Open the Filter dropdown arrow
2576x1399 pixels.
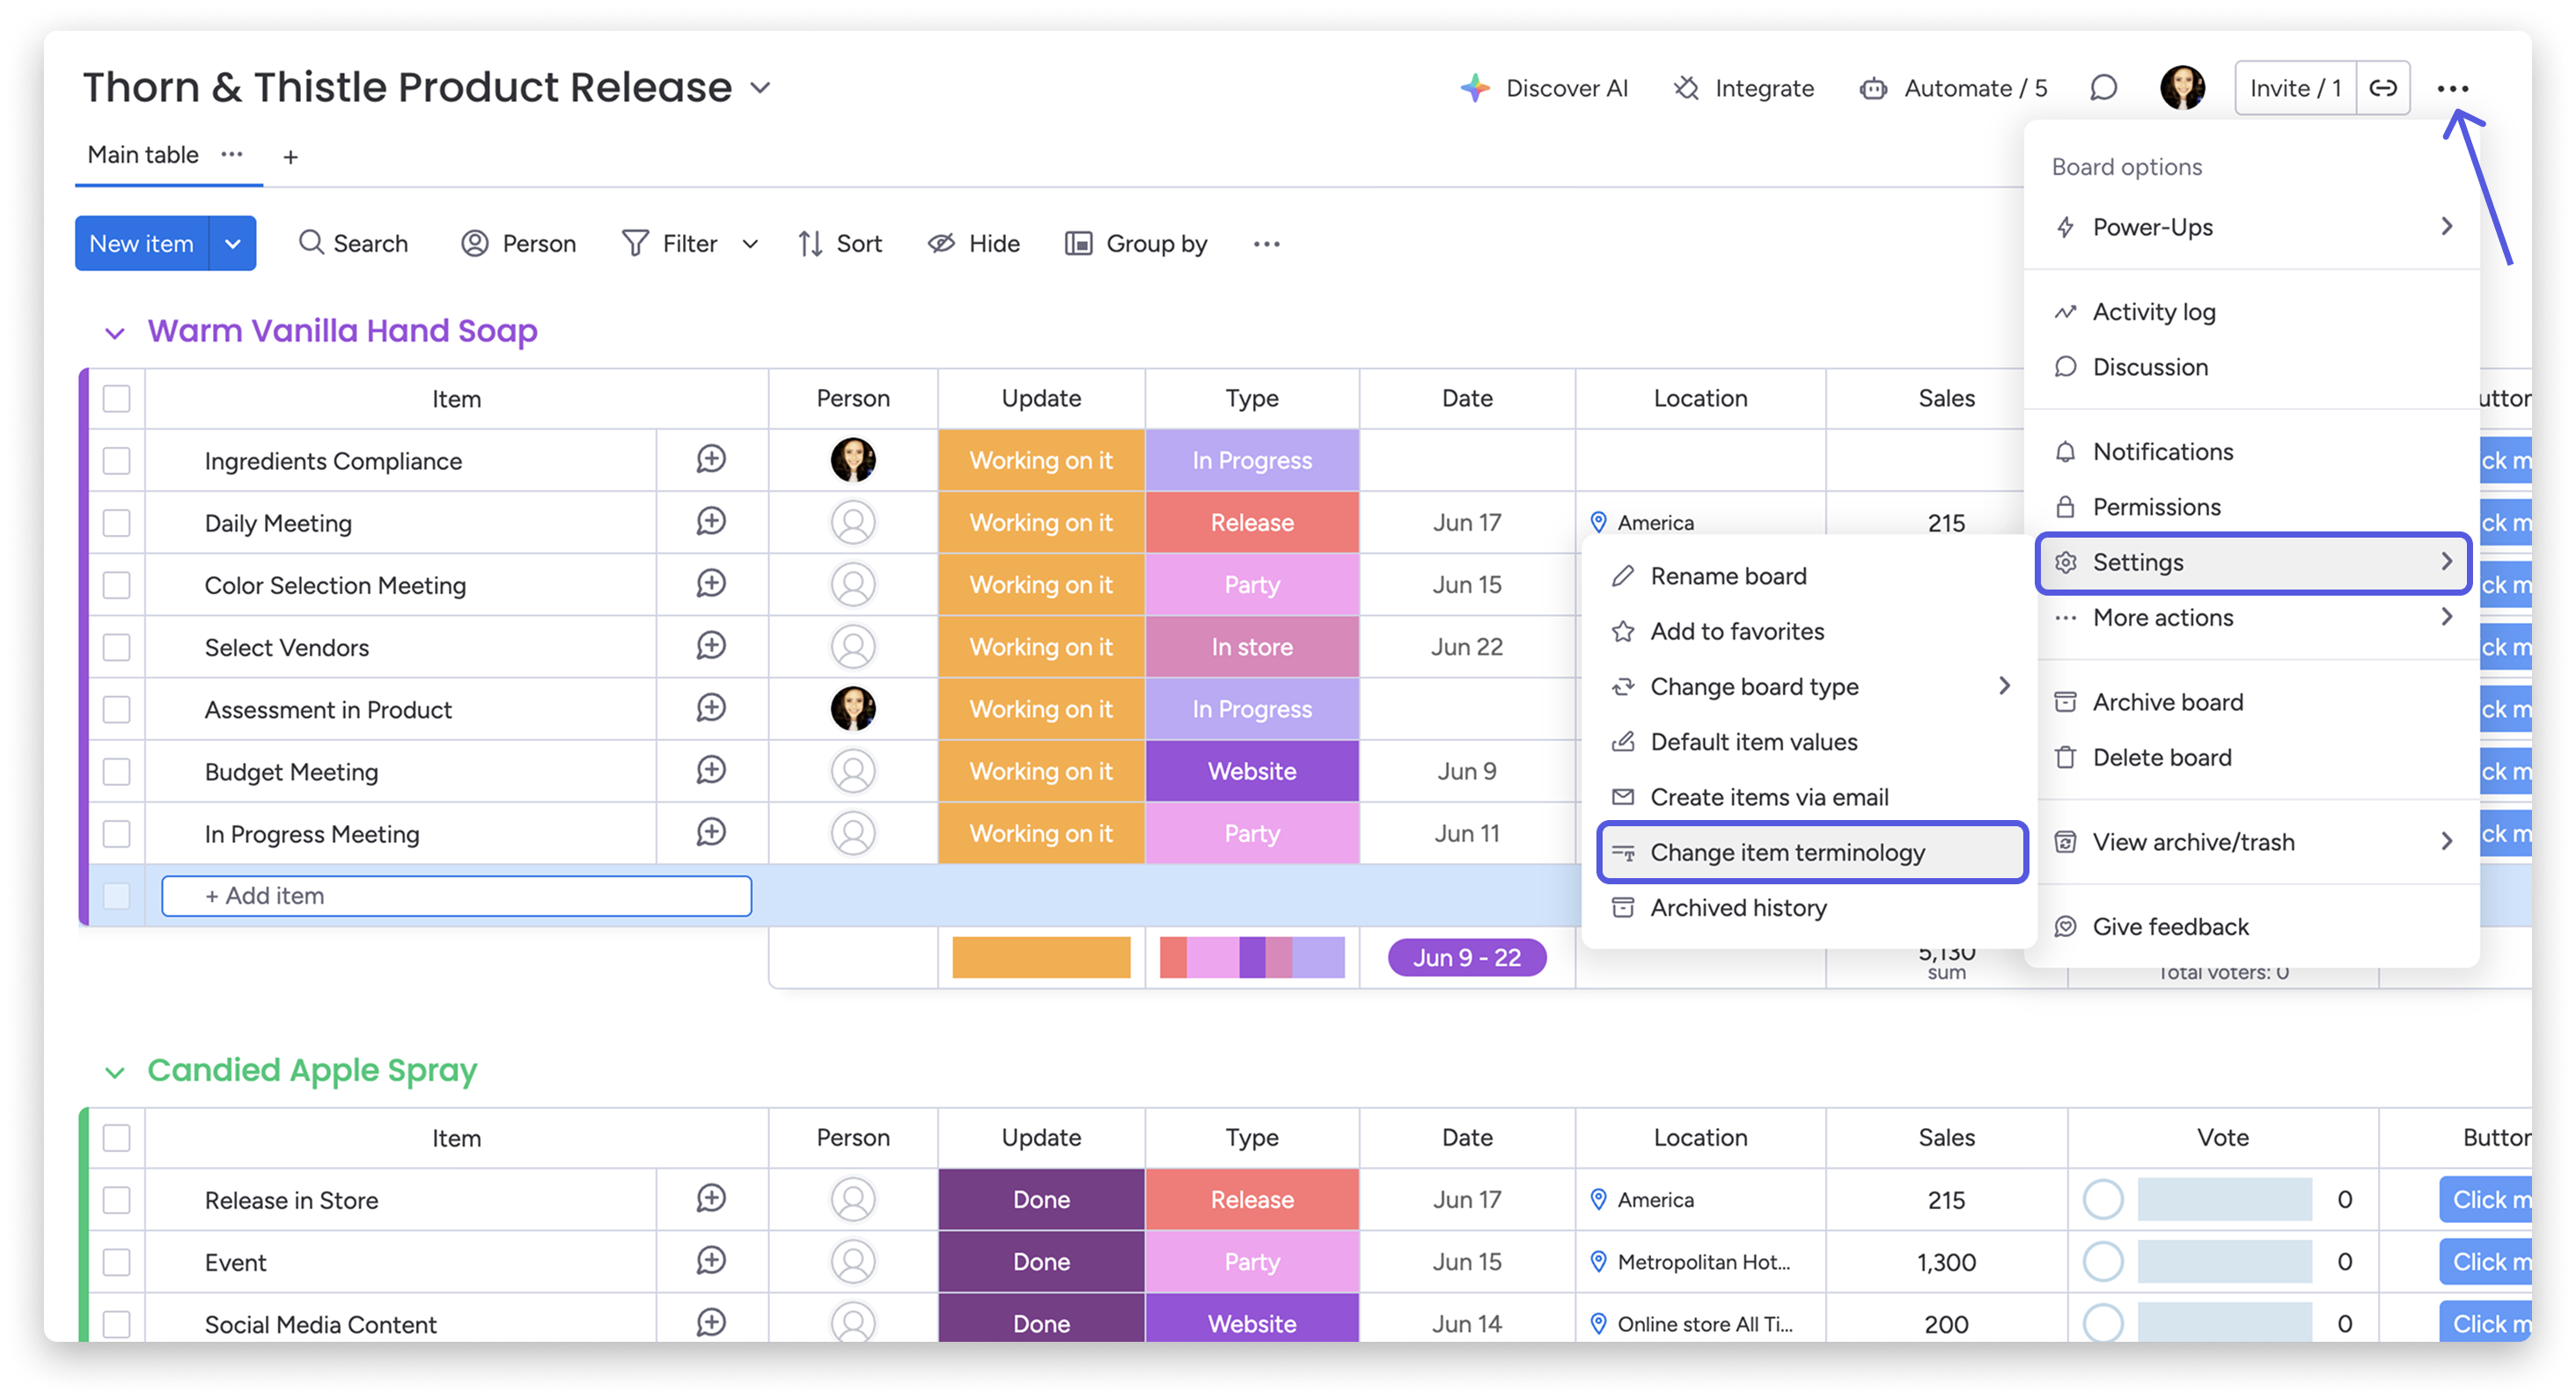[750, 244]
